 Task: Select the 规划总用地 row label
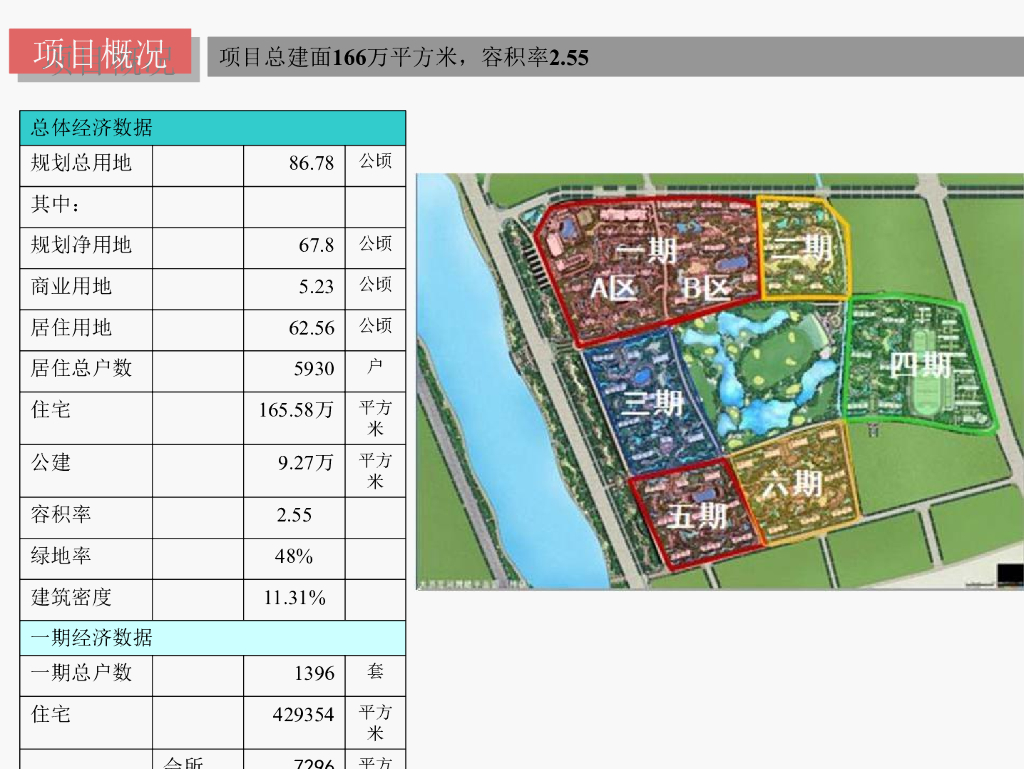click(x=81, y=163)
